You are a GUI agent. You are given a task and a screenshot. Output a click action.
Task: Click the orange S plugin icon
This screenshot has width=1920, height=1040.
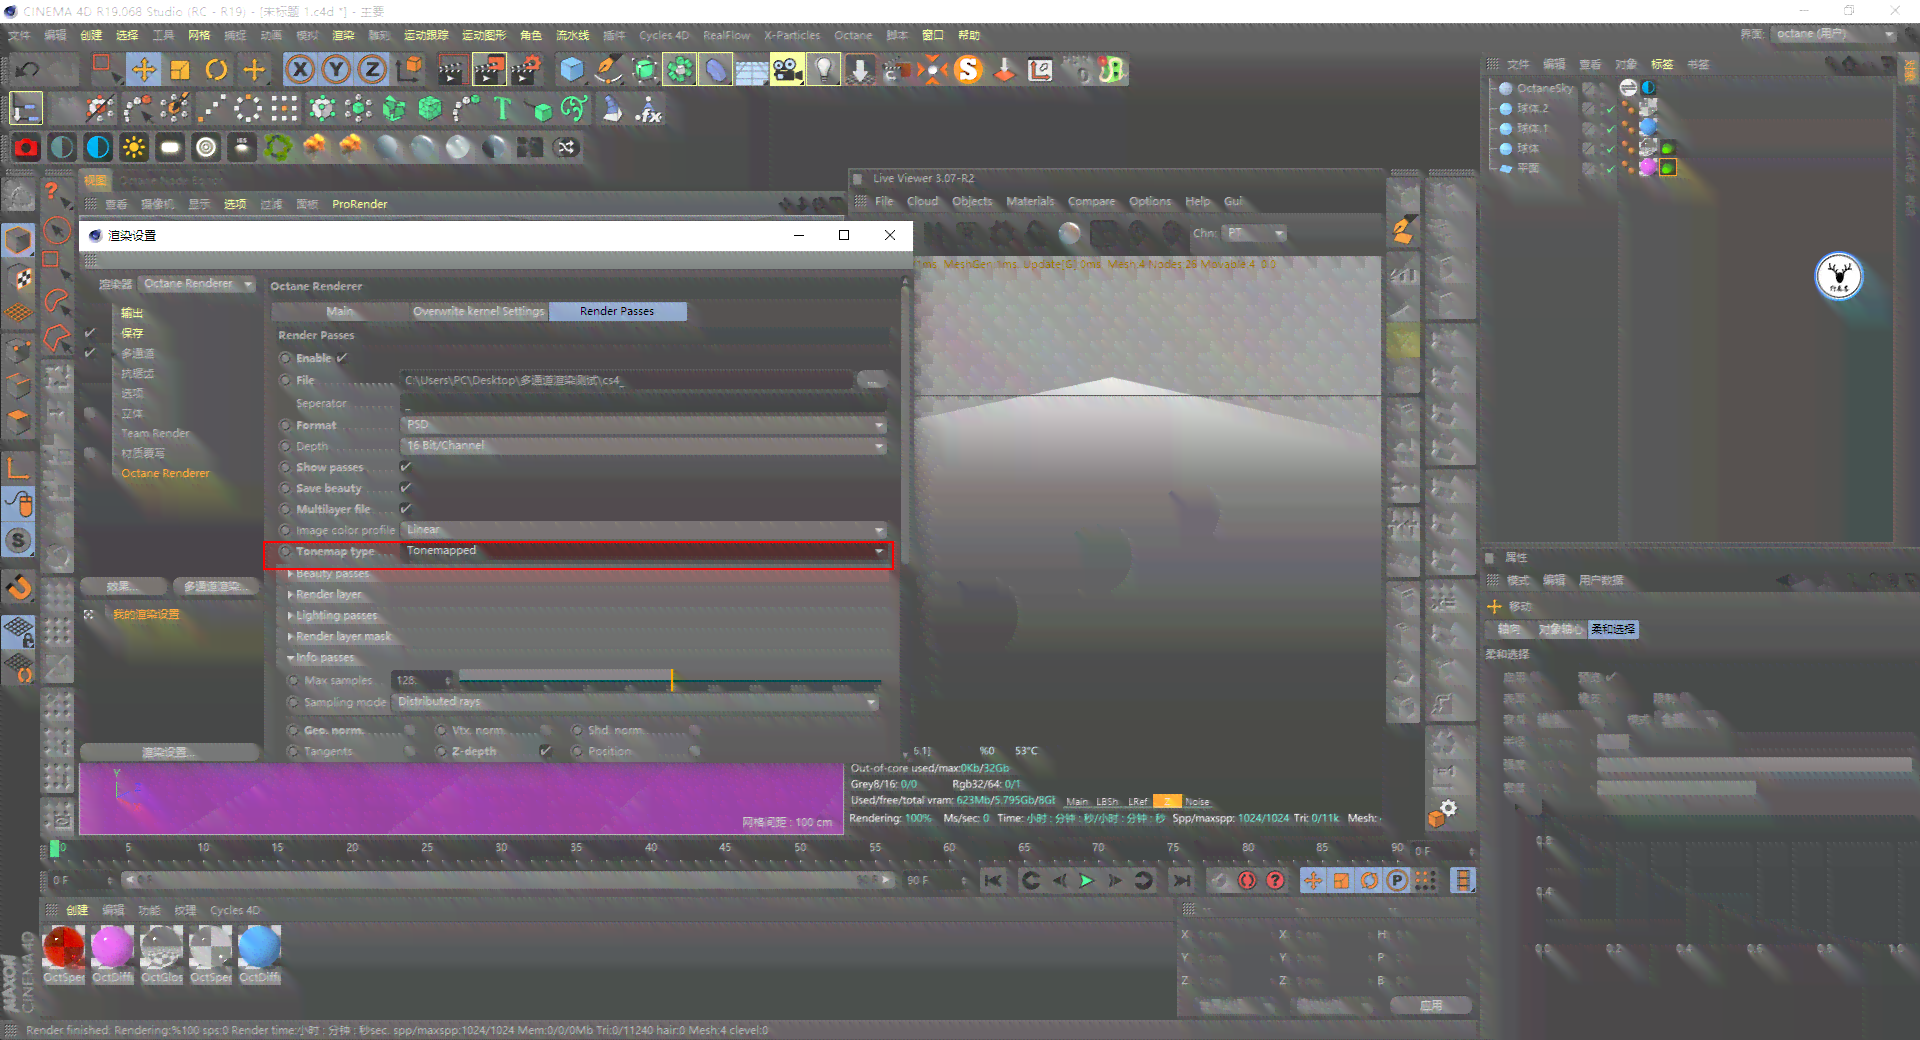[968, 70]
